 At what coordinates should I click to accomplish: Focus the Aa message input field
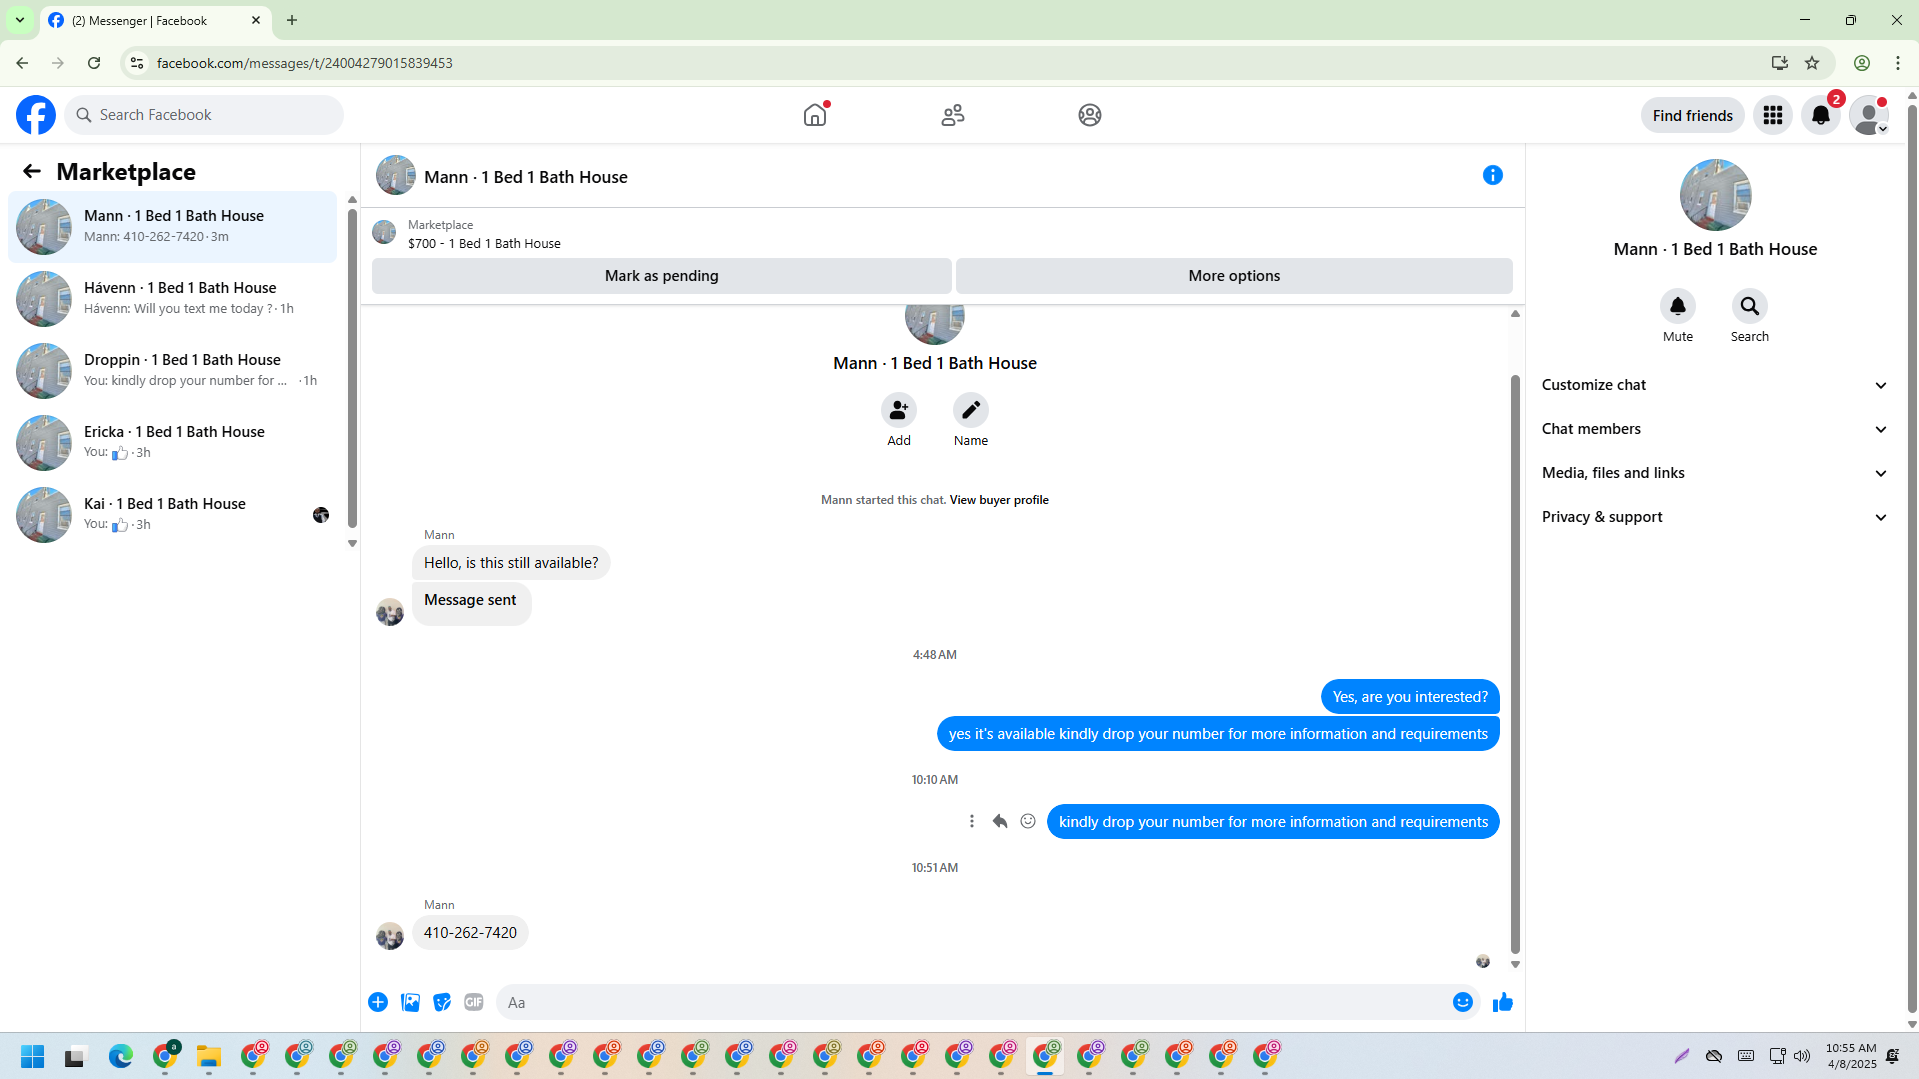(970, 1002)
